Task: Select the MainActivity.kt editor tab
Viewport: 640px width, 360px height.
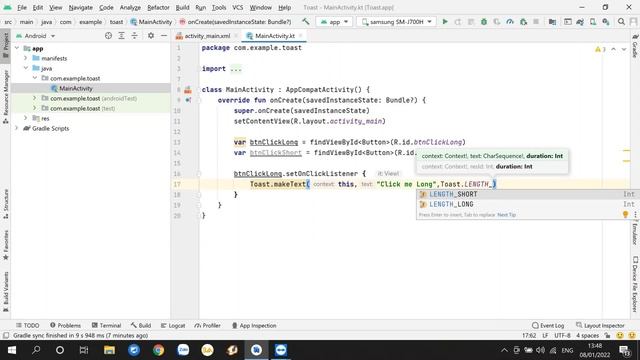Action: [x=275, y=36]
